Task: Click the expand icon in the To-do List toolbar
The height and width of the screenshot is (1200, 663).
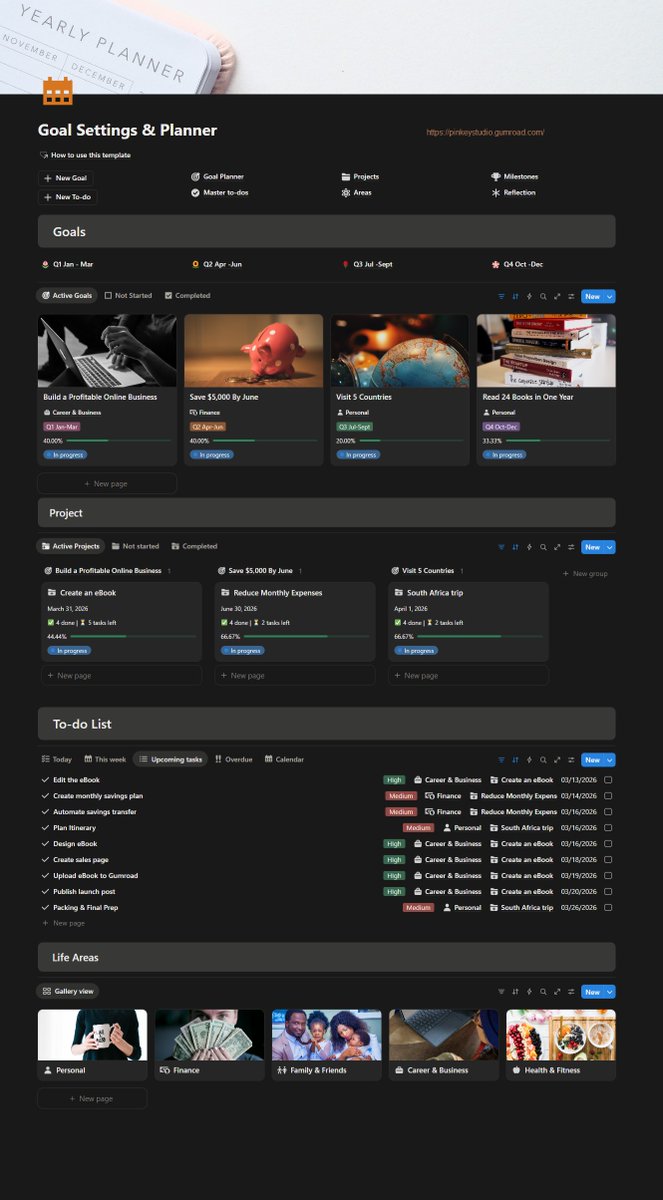Action: click(557, 760)
